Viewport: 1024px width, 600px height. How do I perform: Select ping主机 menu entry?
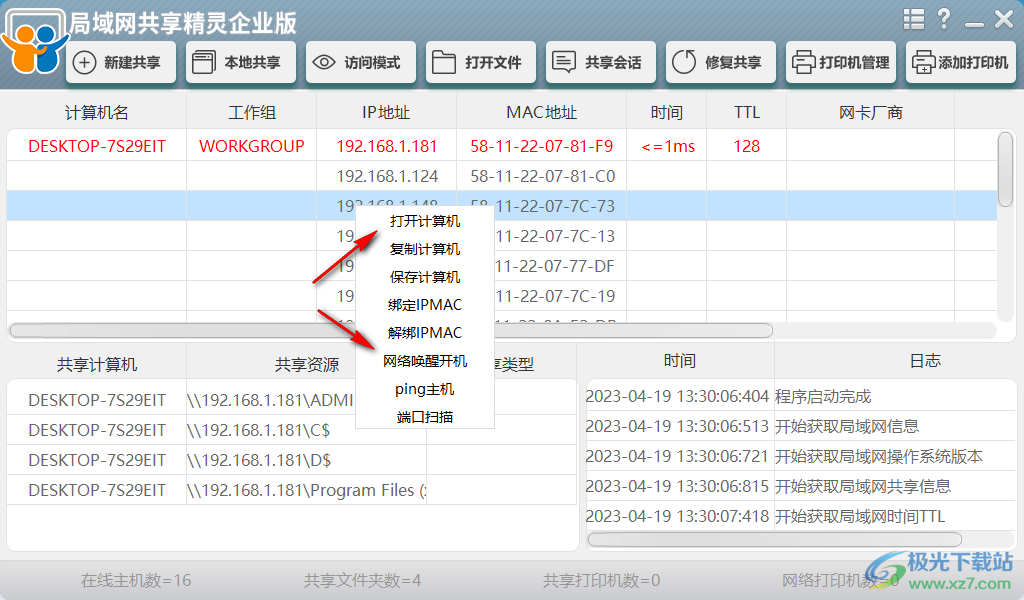424,389
